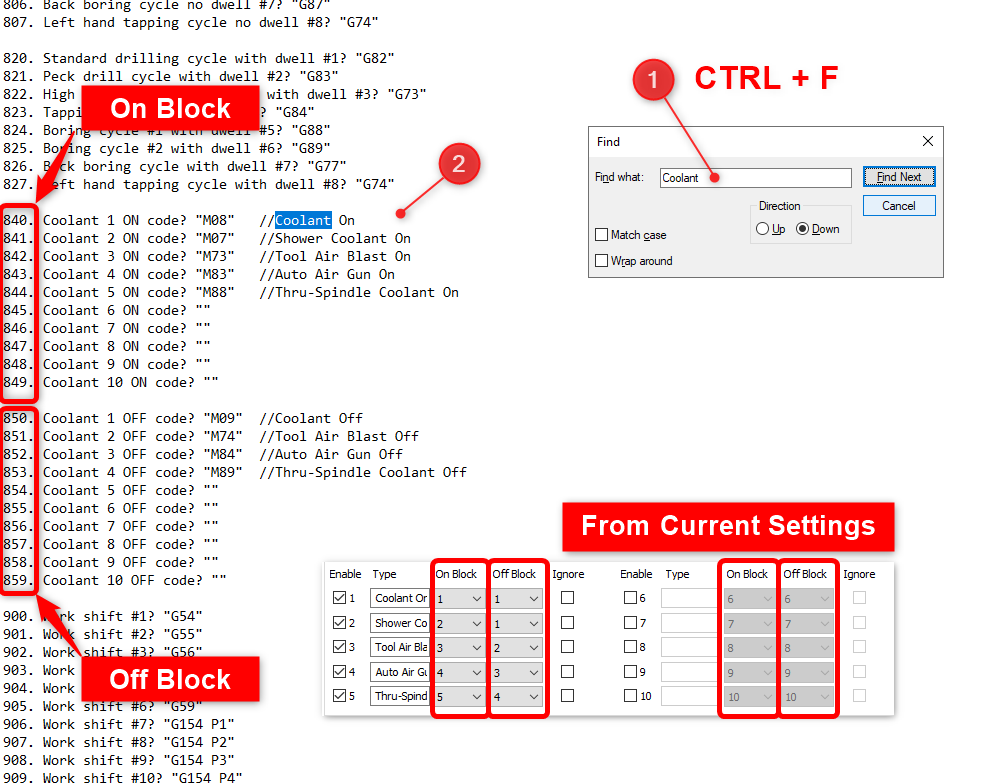The height and width of the screenshot is (784, 1002).
Task: Click the Find what input field
Action: (x=755, y=178)
